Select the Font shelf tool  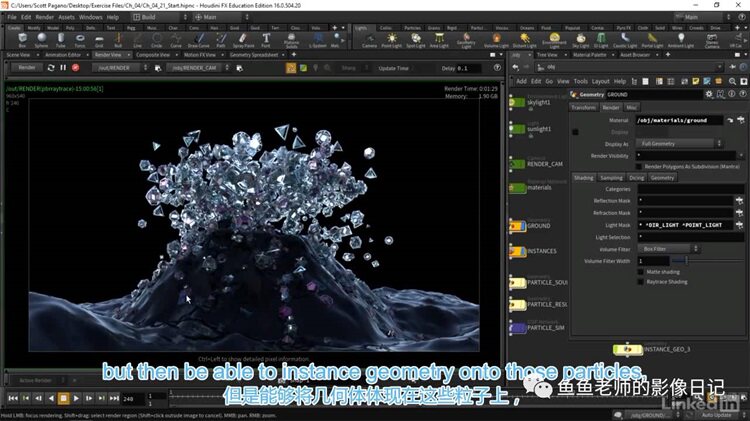(x=266, y=40)
